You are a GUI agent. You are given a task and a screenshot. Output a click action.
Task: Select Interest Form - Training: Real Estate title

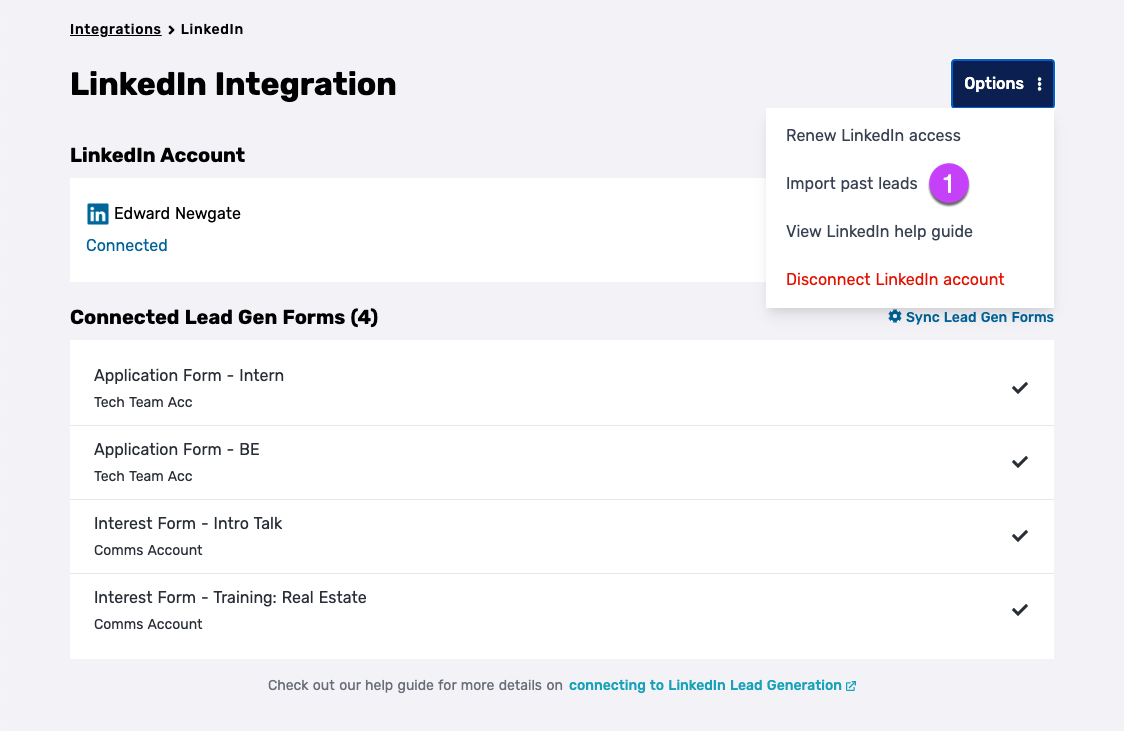click(x=230, y=597)
